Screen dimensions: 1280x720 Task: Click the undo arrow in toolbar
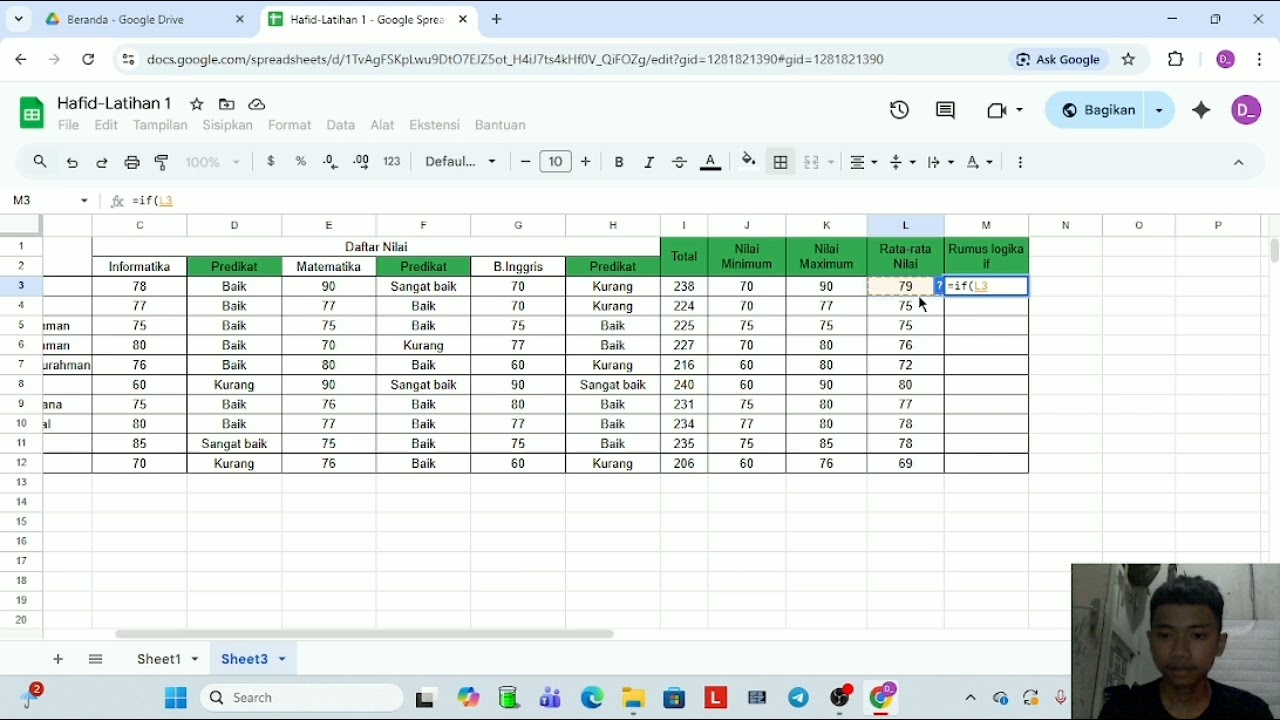[x=72, y=162]
